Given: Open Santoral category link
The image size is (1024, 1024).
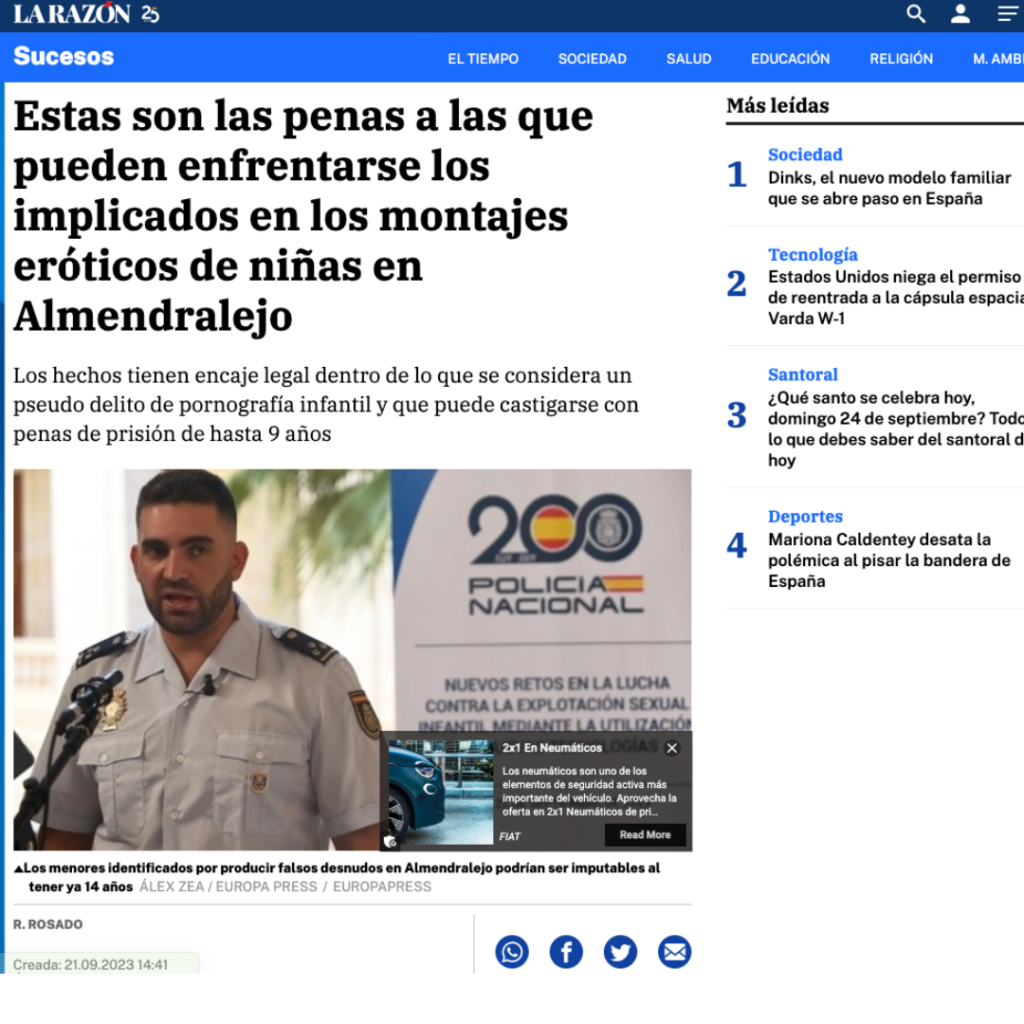Looking at the screenshot, I should click(x=803, y=375).
